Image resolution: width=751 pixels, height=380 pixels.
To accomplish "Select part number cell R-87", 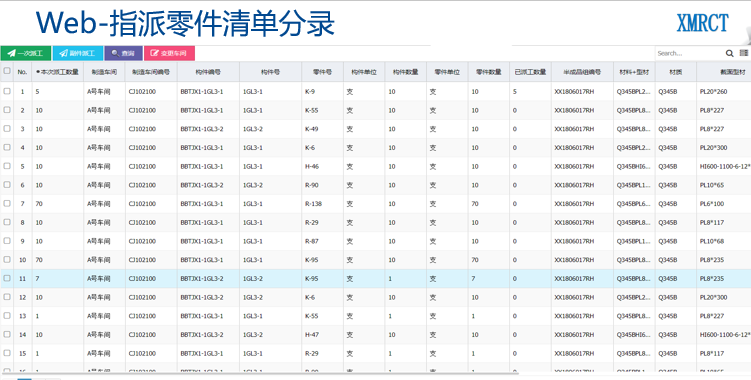I will [x=322, y=241].
